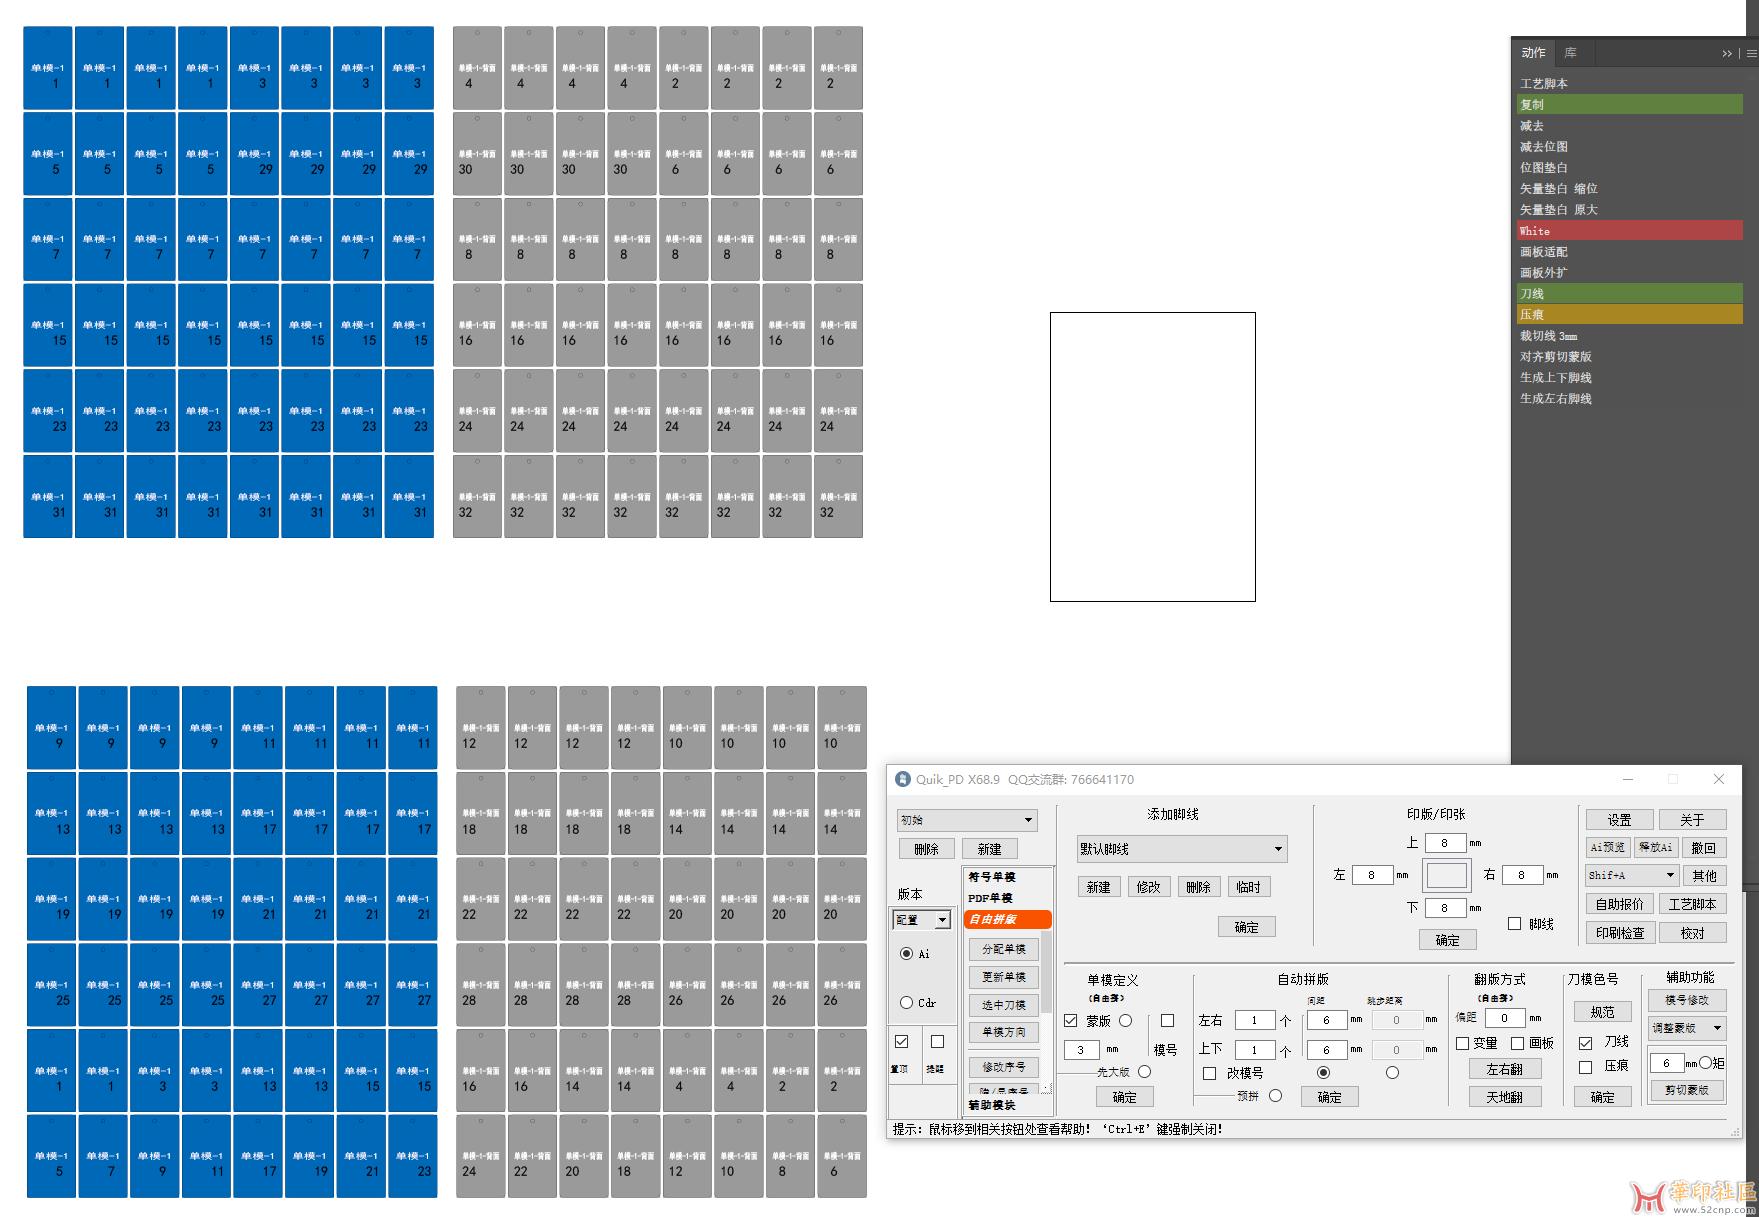The width and height of the screenshot is (1759, 1217).
Task: Click the Quik_PD app icon in title bar
Action: click(903, 779)
